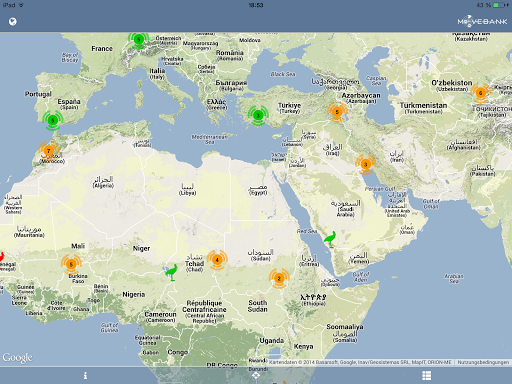Click the Google logo on the map
Viewport: 512px width, 384px height.
pos(17,358)
